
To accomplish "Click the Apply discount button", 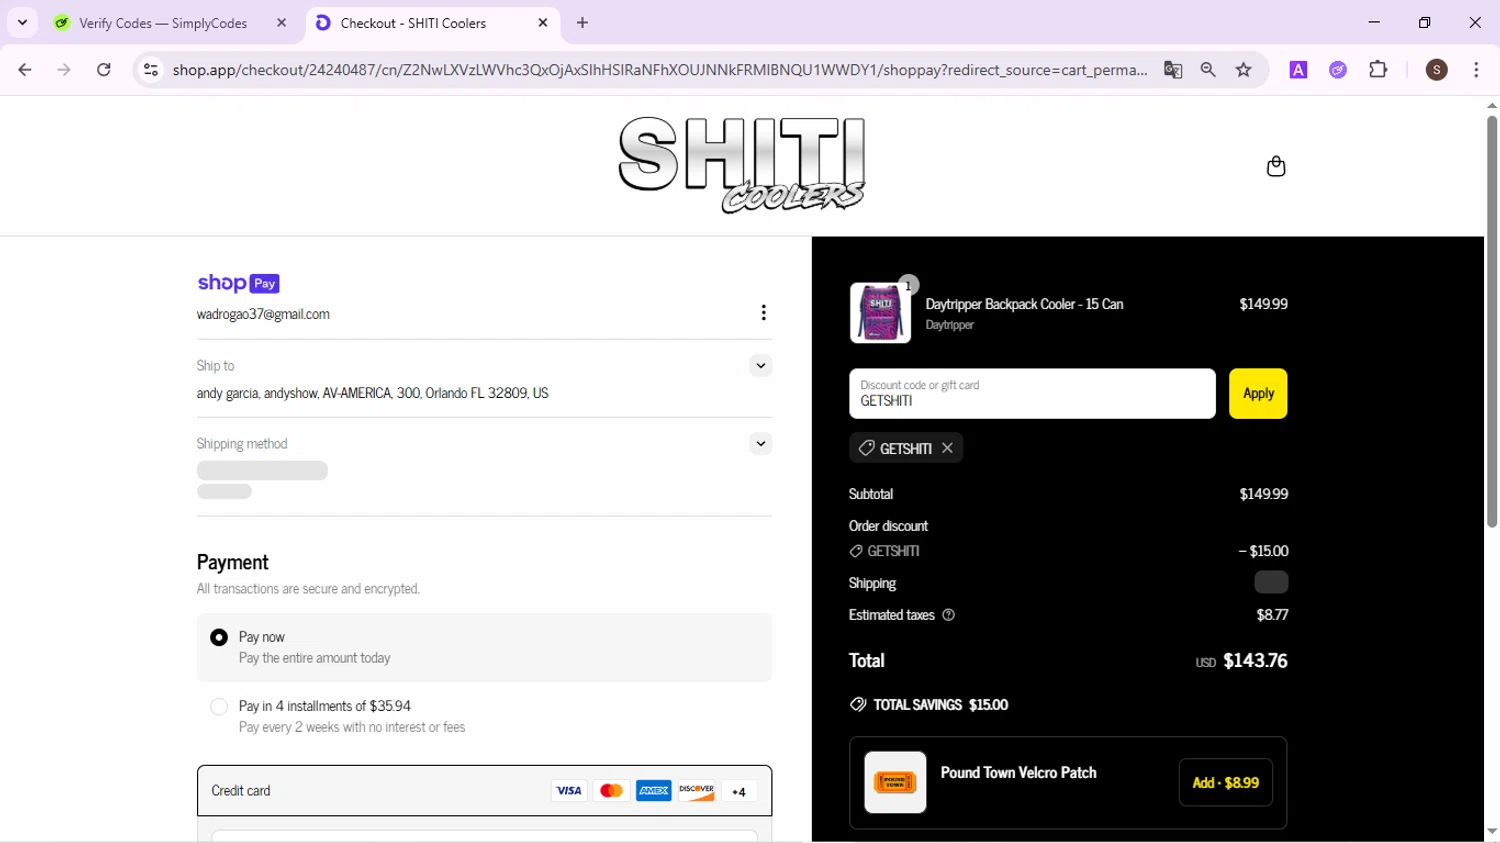I will [1258, 394].
